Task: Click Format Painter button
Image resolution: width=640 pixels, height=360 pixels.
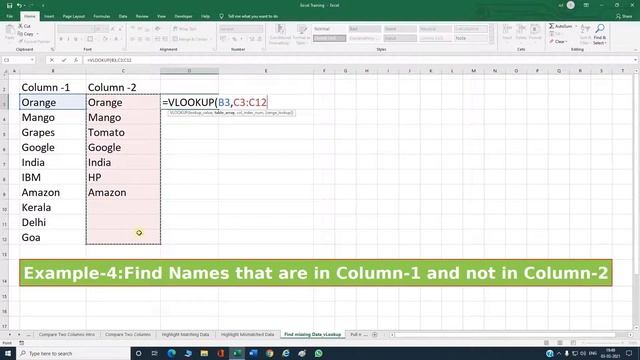Action: click(34, 42)
